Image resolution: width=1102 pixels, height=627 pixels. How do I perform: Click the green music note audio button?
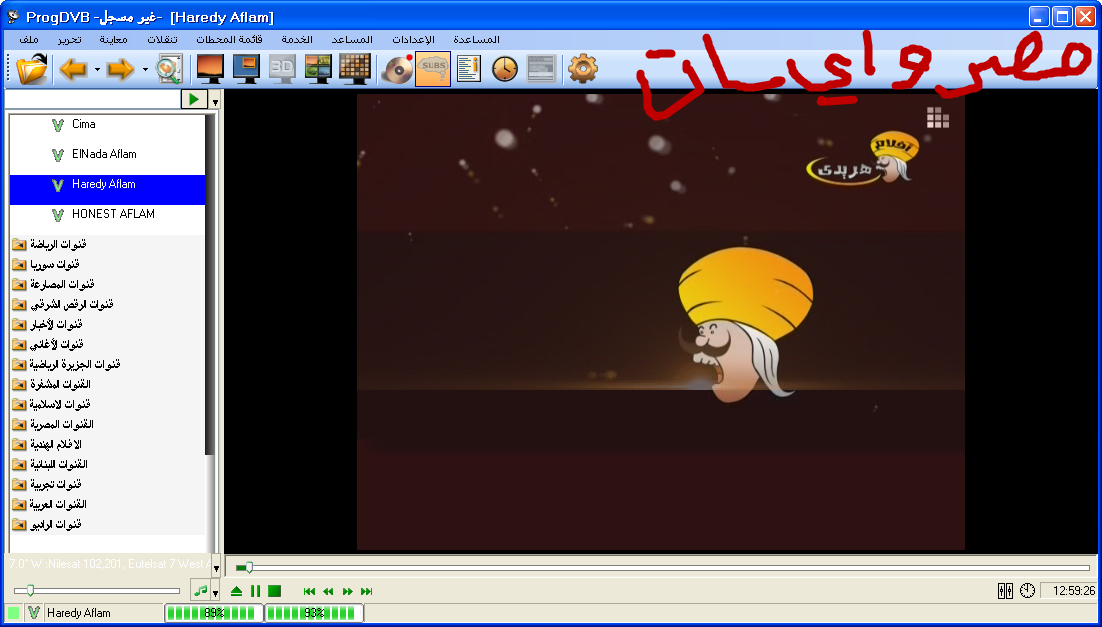coord(200,590)
